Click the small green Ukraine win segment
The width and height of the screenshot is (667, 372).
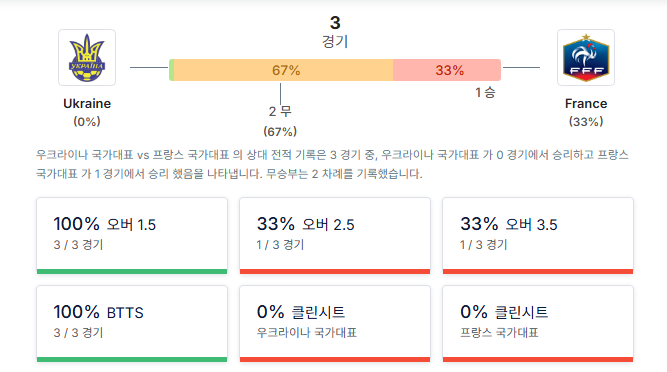coord(171,70)
